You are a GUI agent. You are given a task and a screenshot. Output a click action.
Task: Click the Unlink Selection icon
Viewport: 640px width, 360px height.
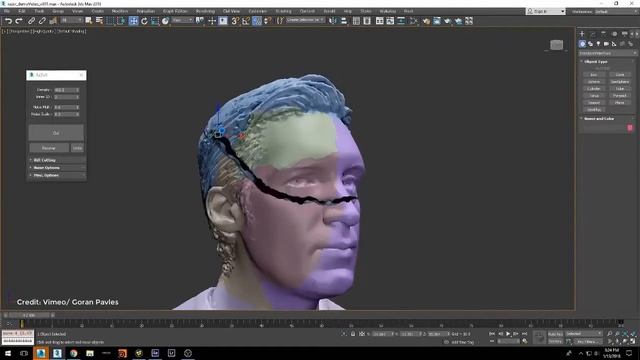tap(42, 21)
